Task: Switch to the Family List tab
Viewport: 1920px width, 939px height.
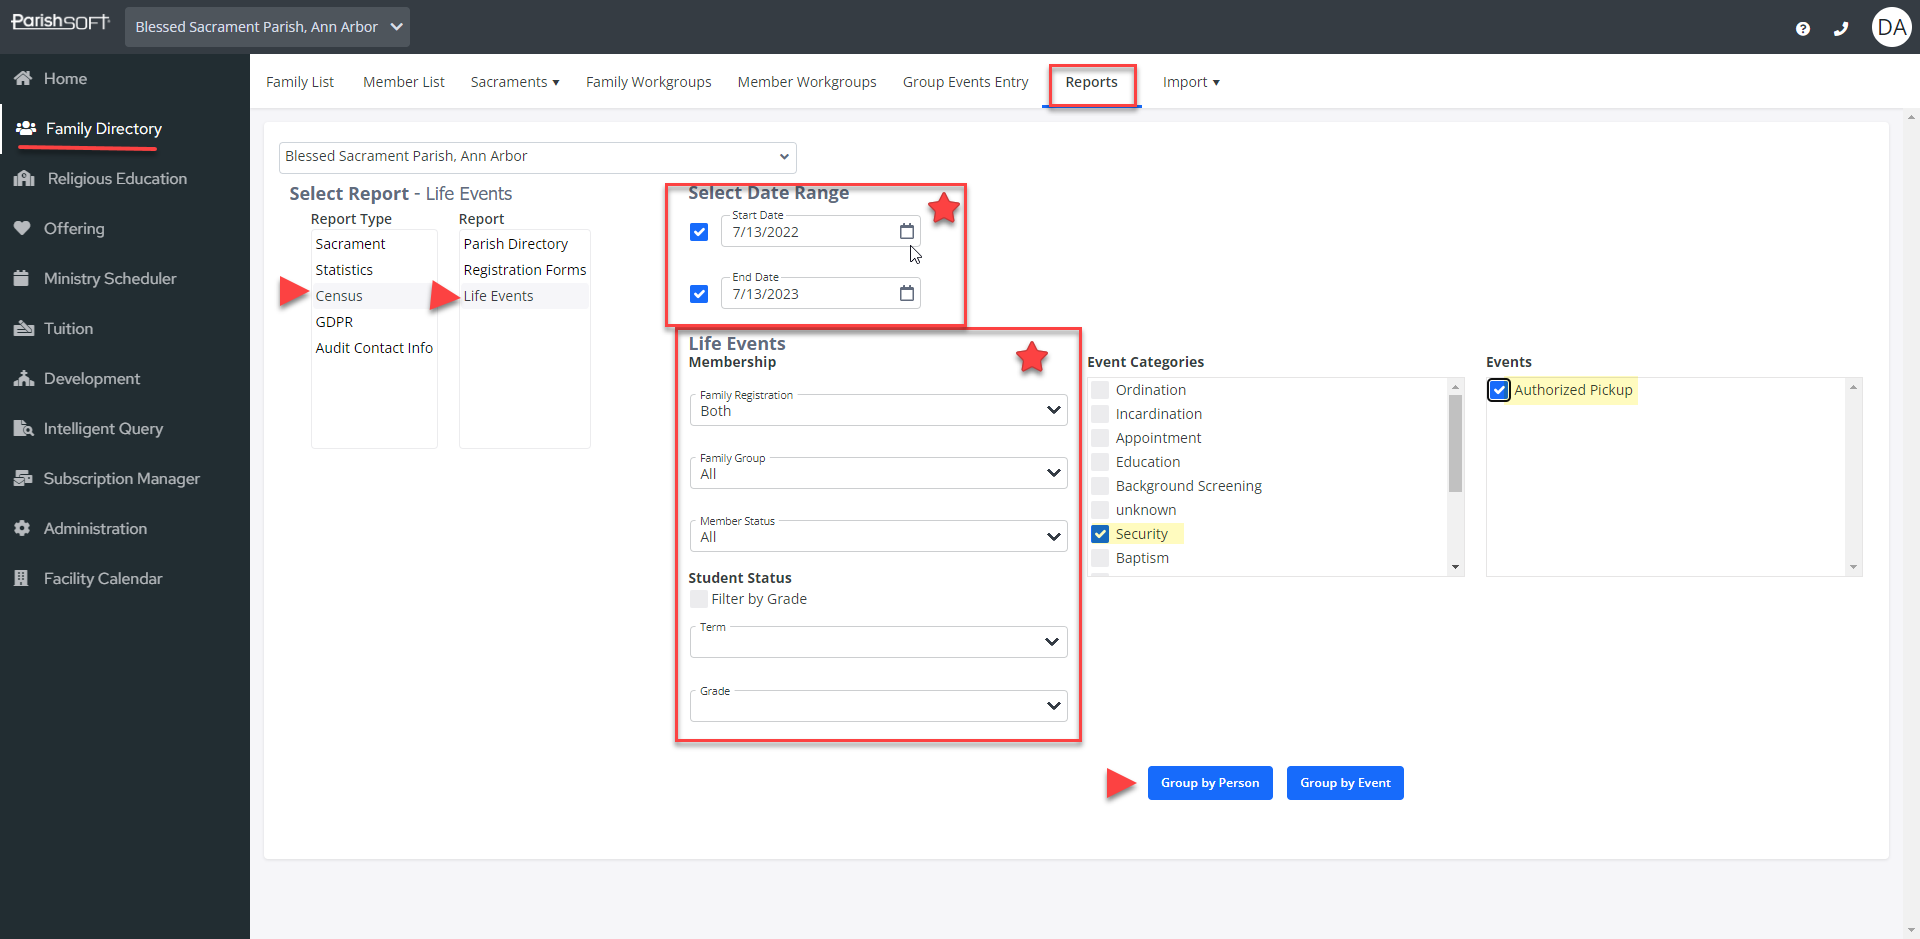Action: [300, 82]
